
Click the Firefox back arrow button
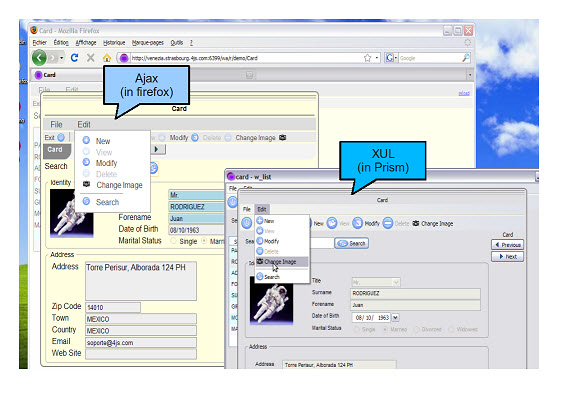(x=39, y=58)
